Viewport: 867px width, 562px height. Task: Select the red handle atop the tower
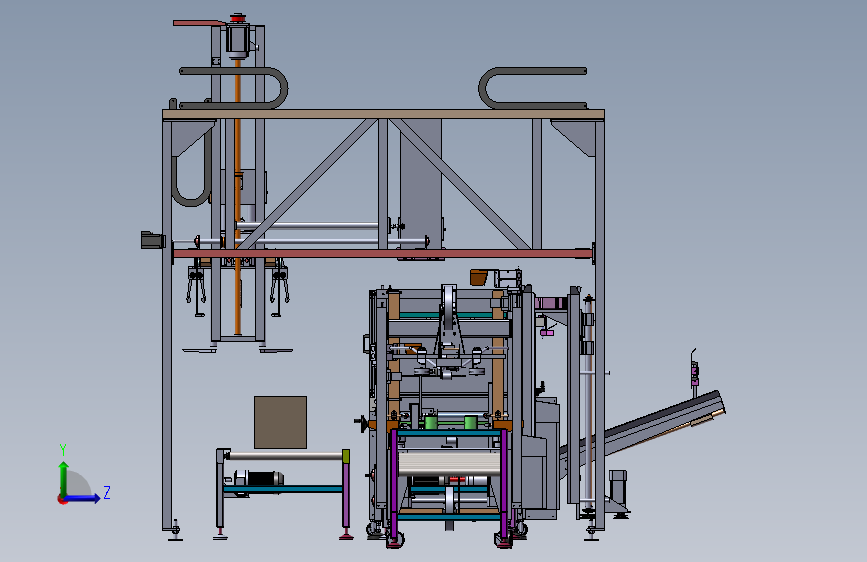point(200,23)
